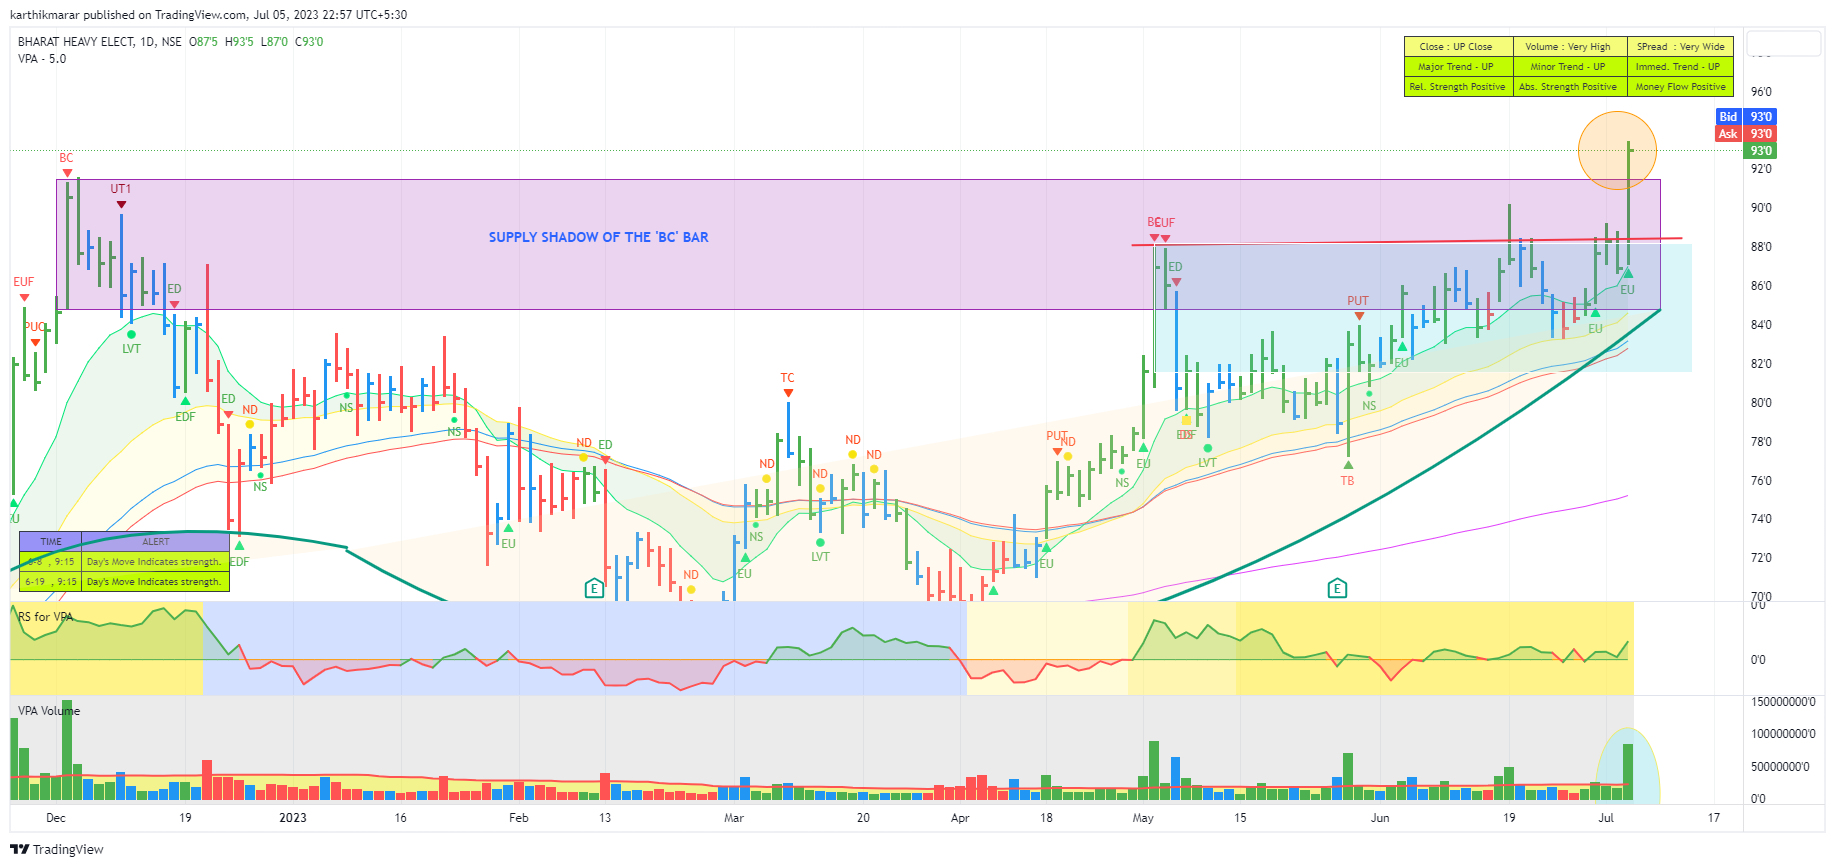Click the TC red down-triangle marker
Screen dimensions: 1835x867
point(788,393)
